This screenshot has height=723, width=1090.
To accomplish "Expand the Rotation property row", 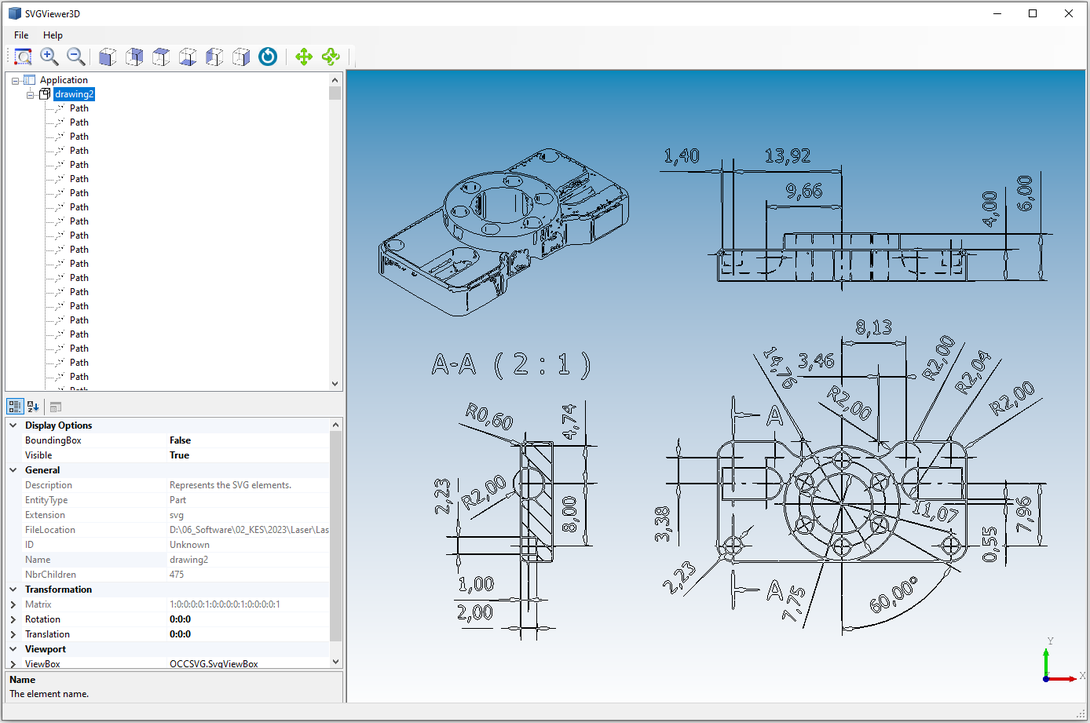I will point(13,620).
